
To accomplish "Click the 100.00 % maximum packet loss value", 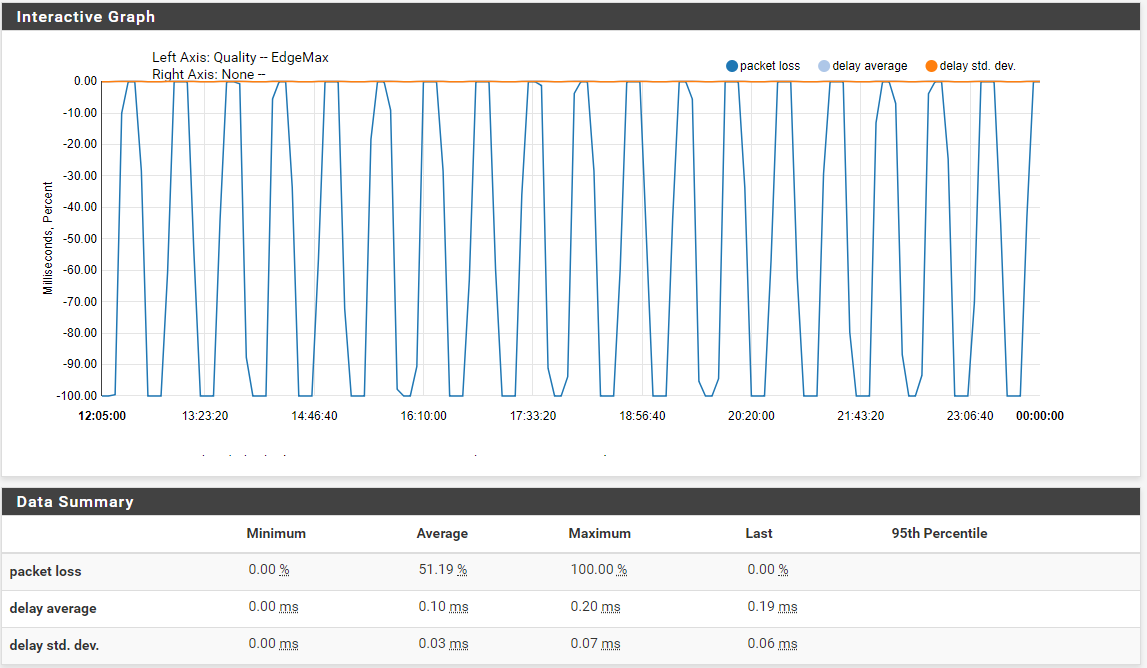I will tap(598, 570).
